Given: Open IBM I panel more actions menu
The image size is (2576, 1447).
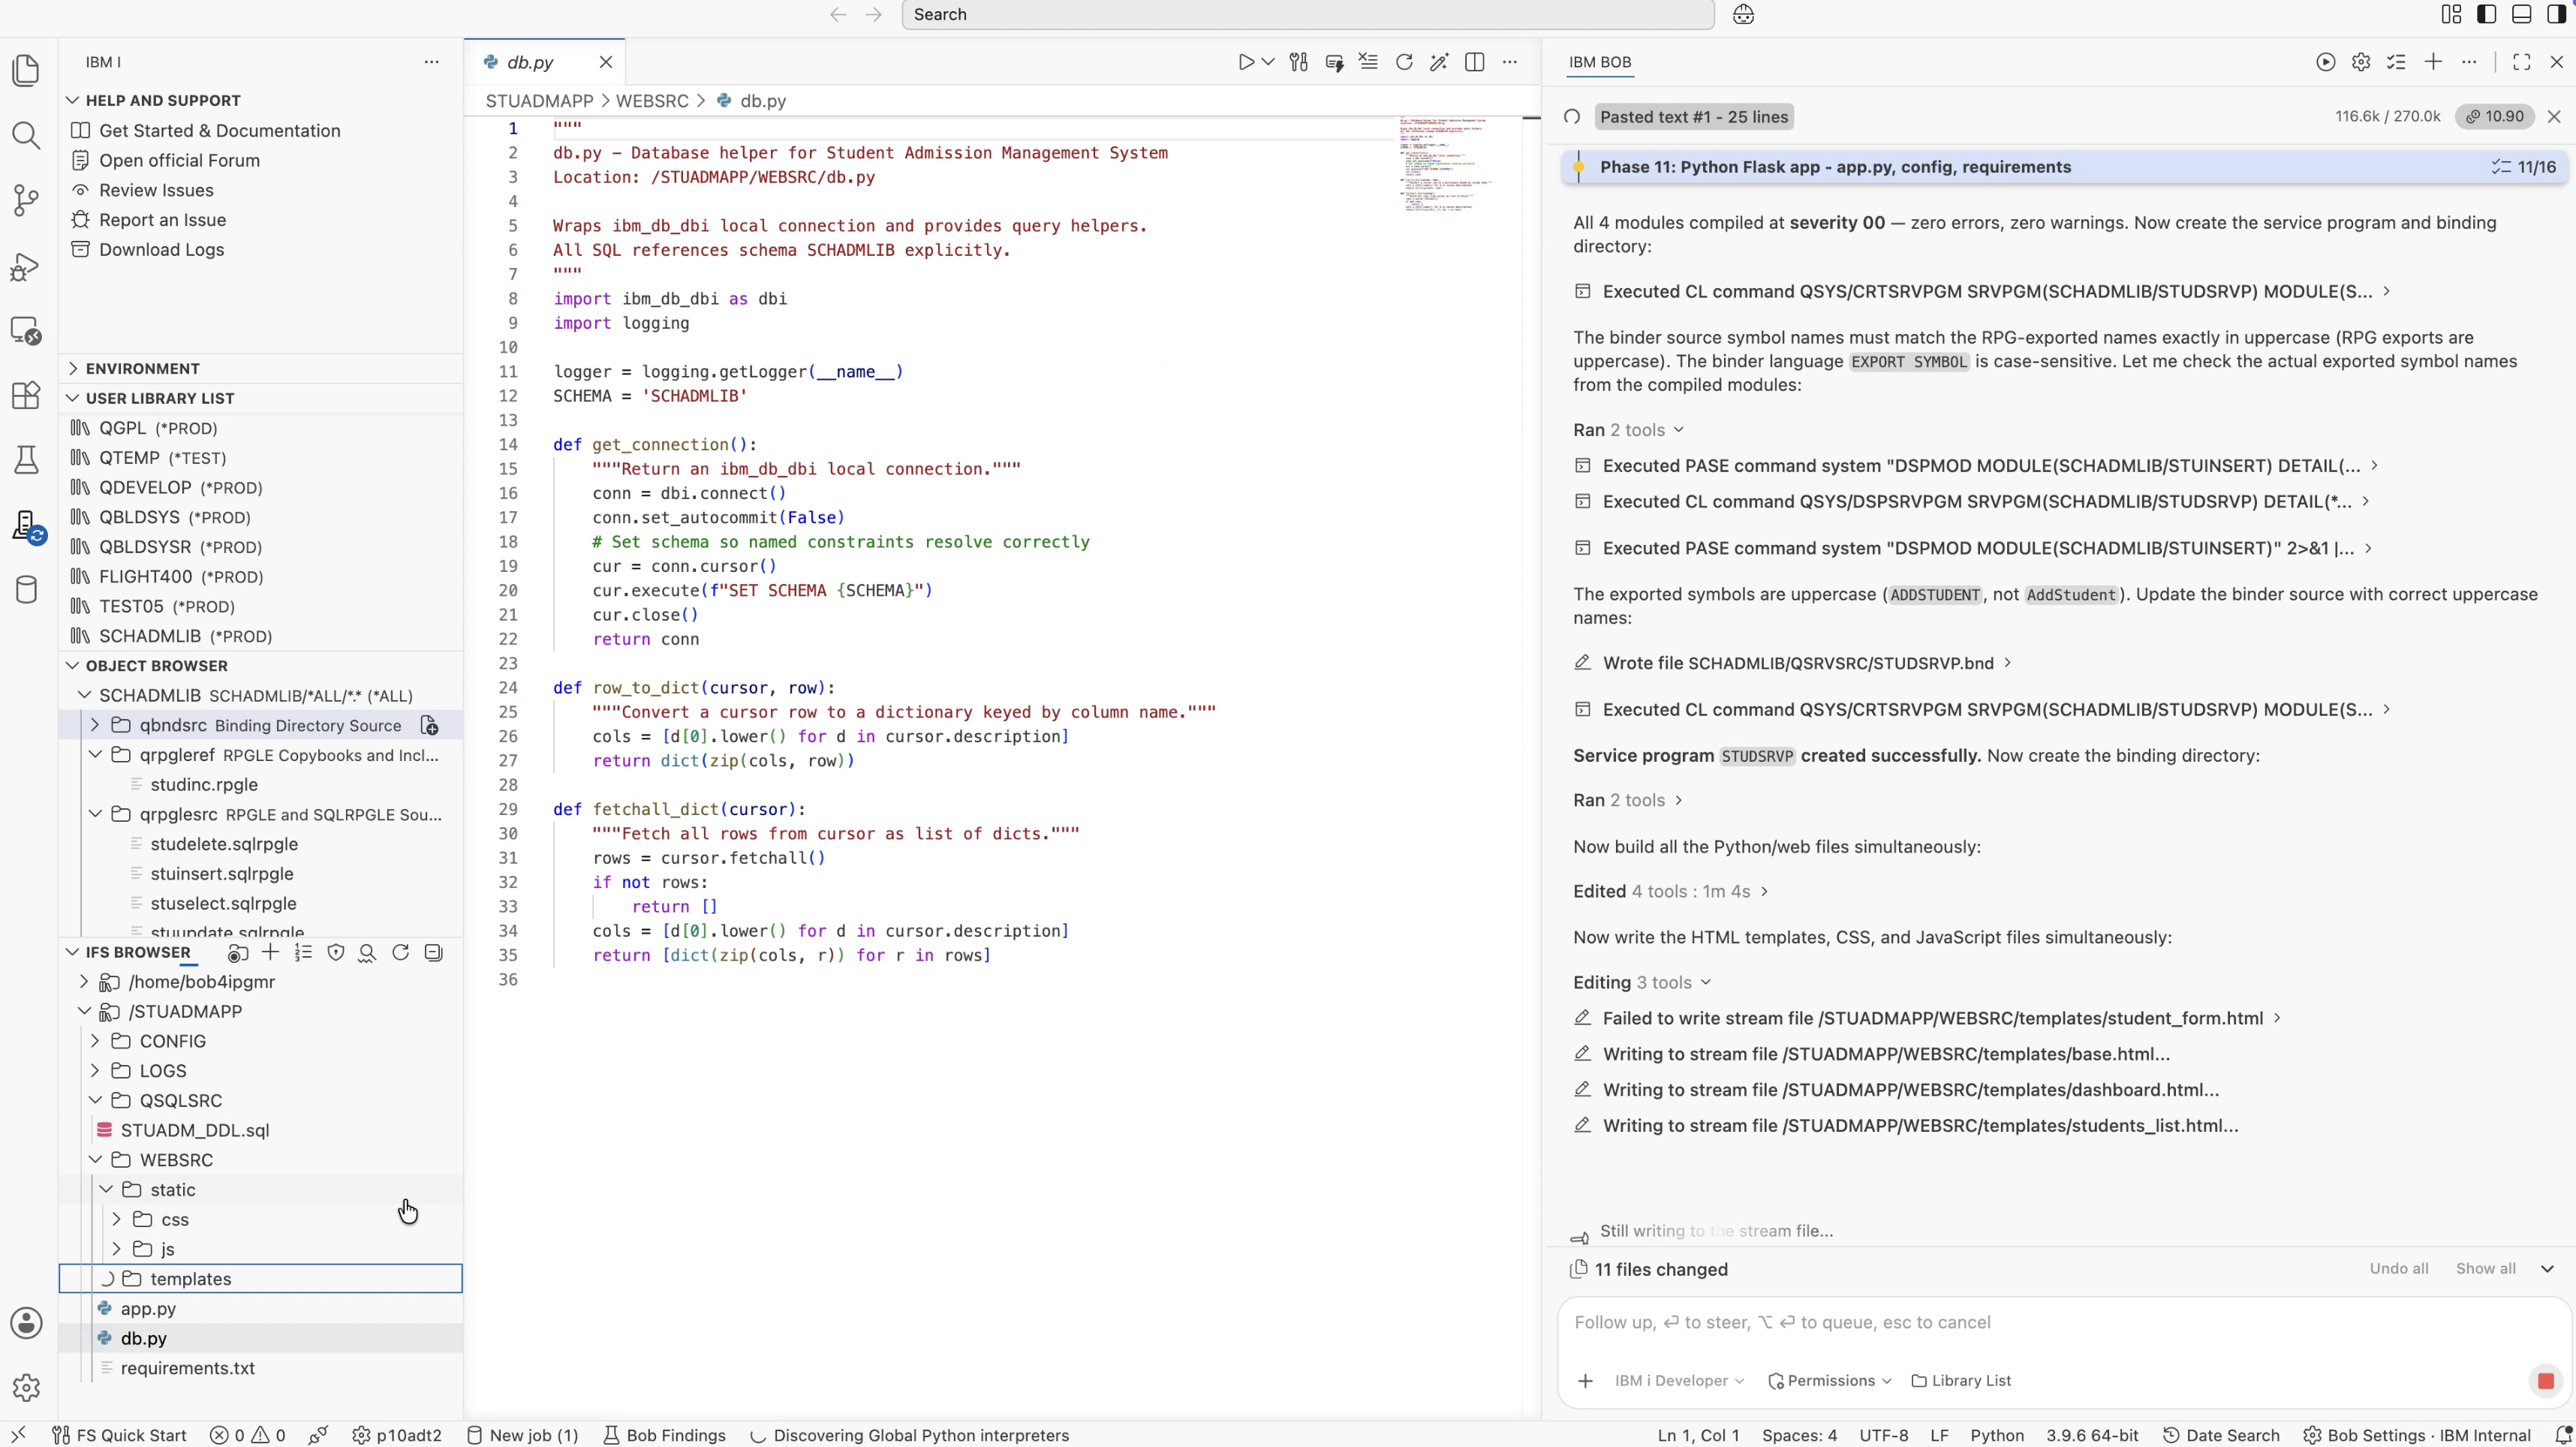Looking at the screenshot, I should point(431,62).
